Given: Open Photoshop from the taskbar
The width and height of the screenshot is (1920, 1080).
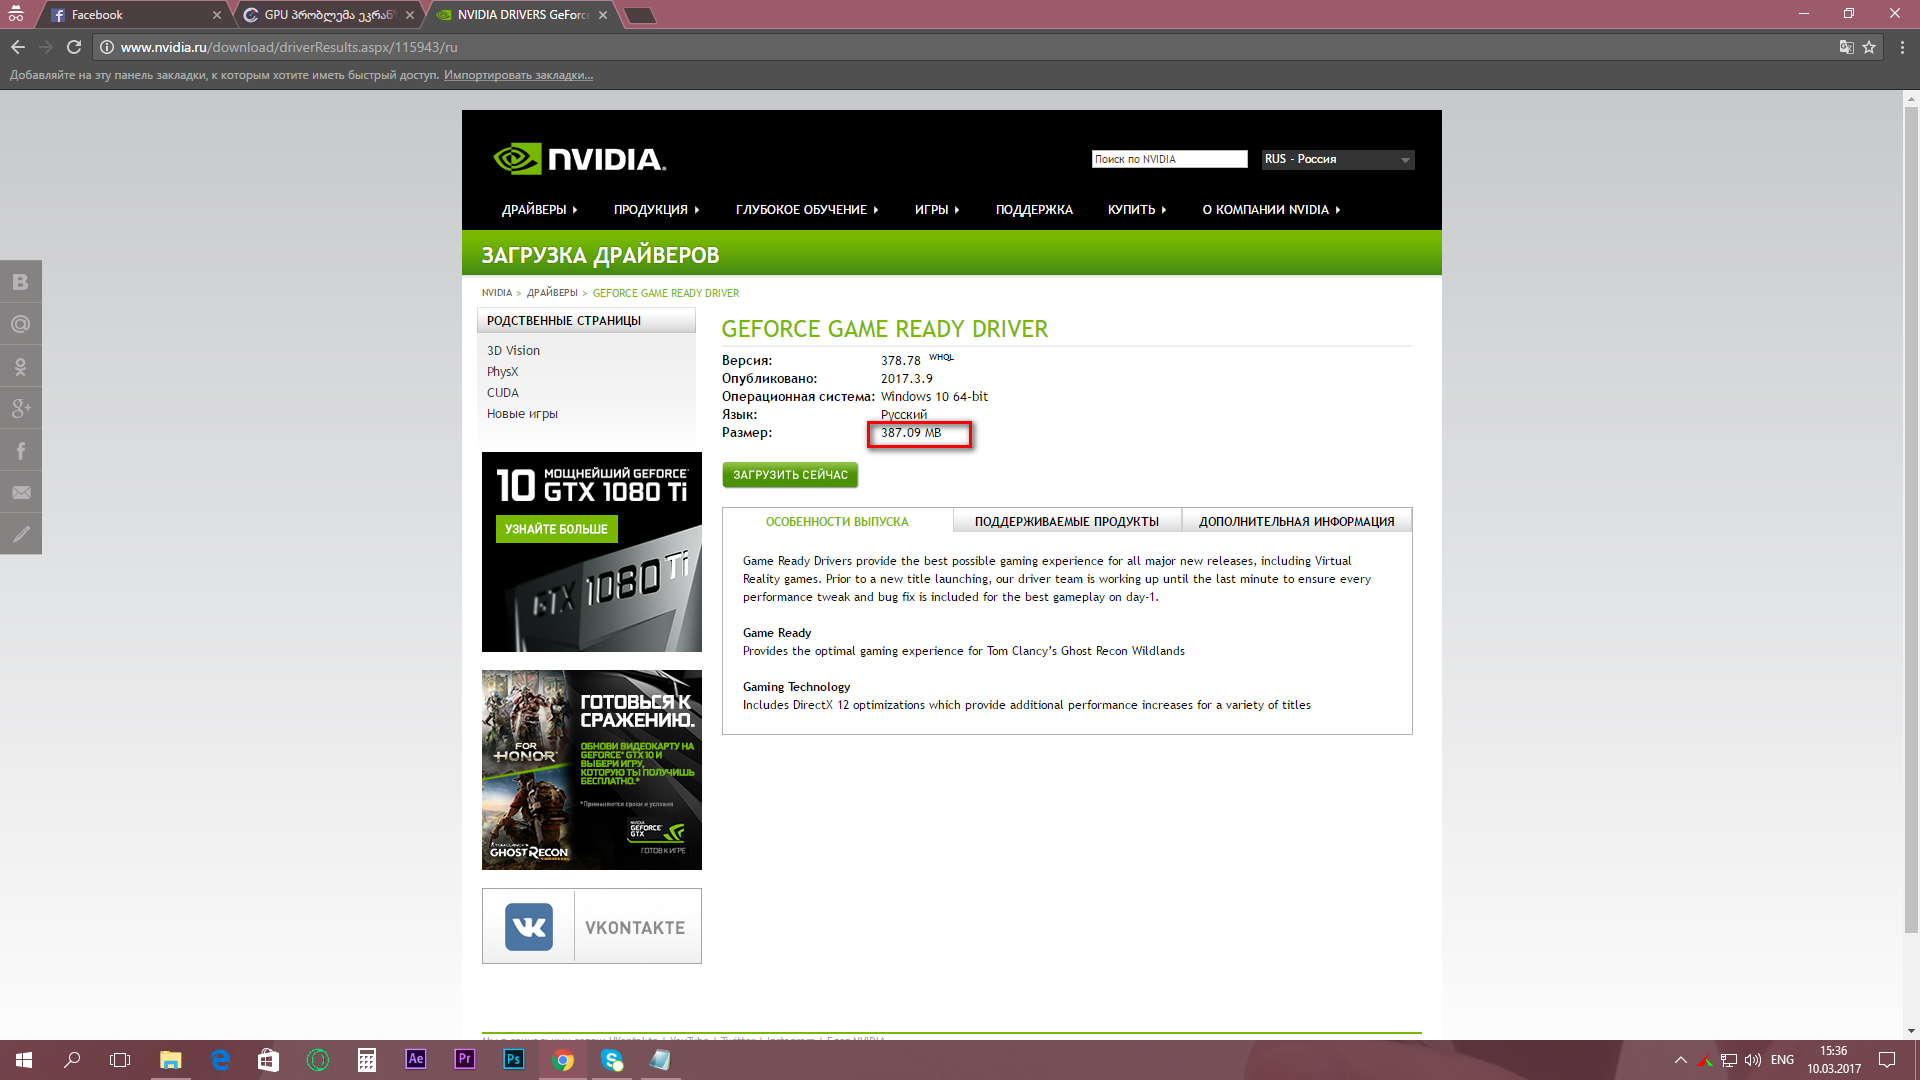Looking at the screenshot, I should (513, 1059).
